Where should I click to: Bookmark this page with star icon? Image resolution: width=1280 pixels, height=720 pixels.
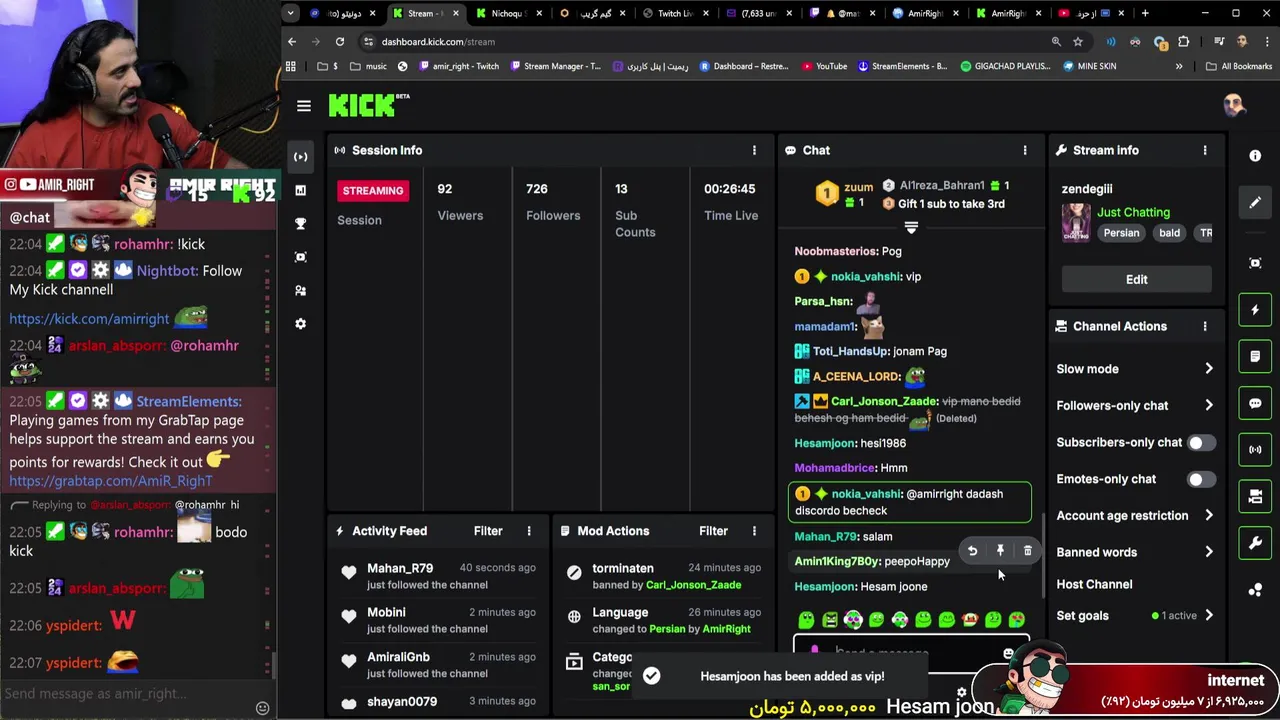tap(1078, 42)
